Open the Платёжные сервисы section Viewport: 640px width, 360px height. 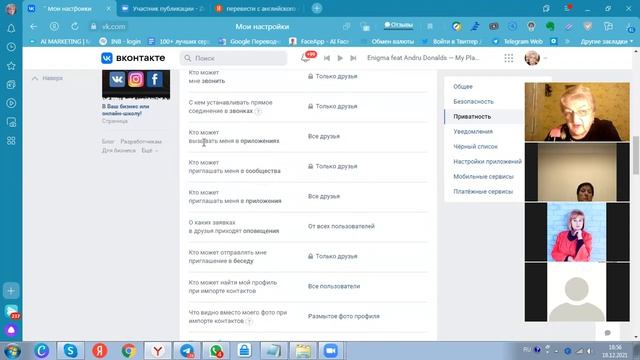pyautogui.click(x=483, y=191)
